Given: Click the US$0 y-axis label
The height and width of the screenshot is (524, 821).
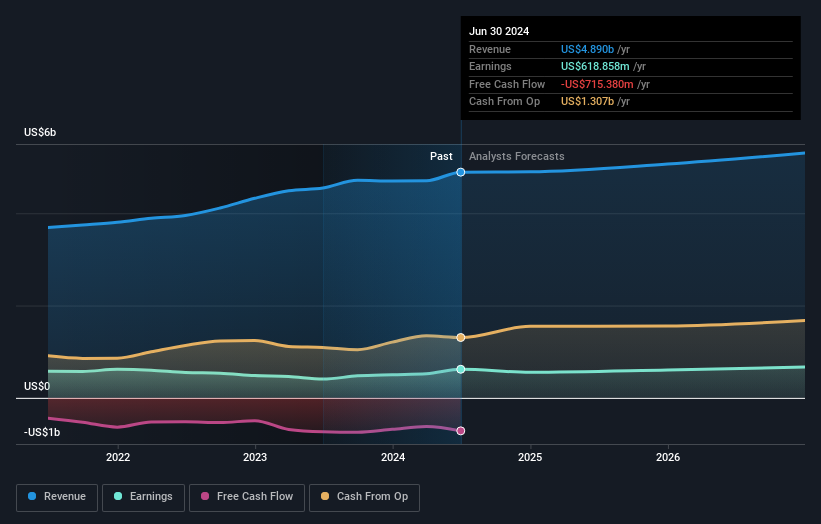Looking at the screenshot, I should [x=37, y=386].
